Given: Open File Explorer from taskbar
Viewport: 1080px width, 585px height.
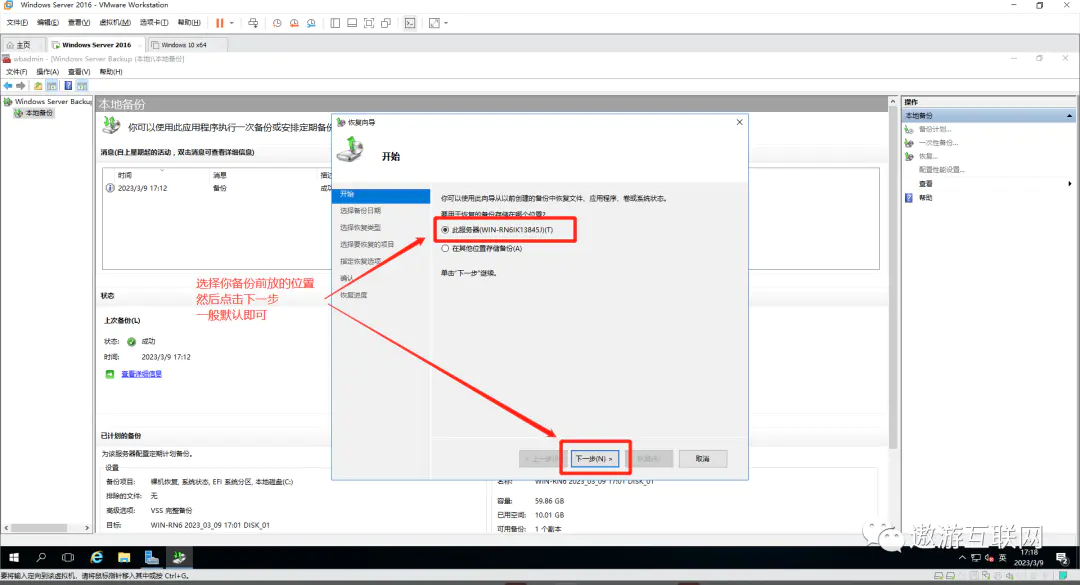Looking at the screenshot, I should coord(124,557).
